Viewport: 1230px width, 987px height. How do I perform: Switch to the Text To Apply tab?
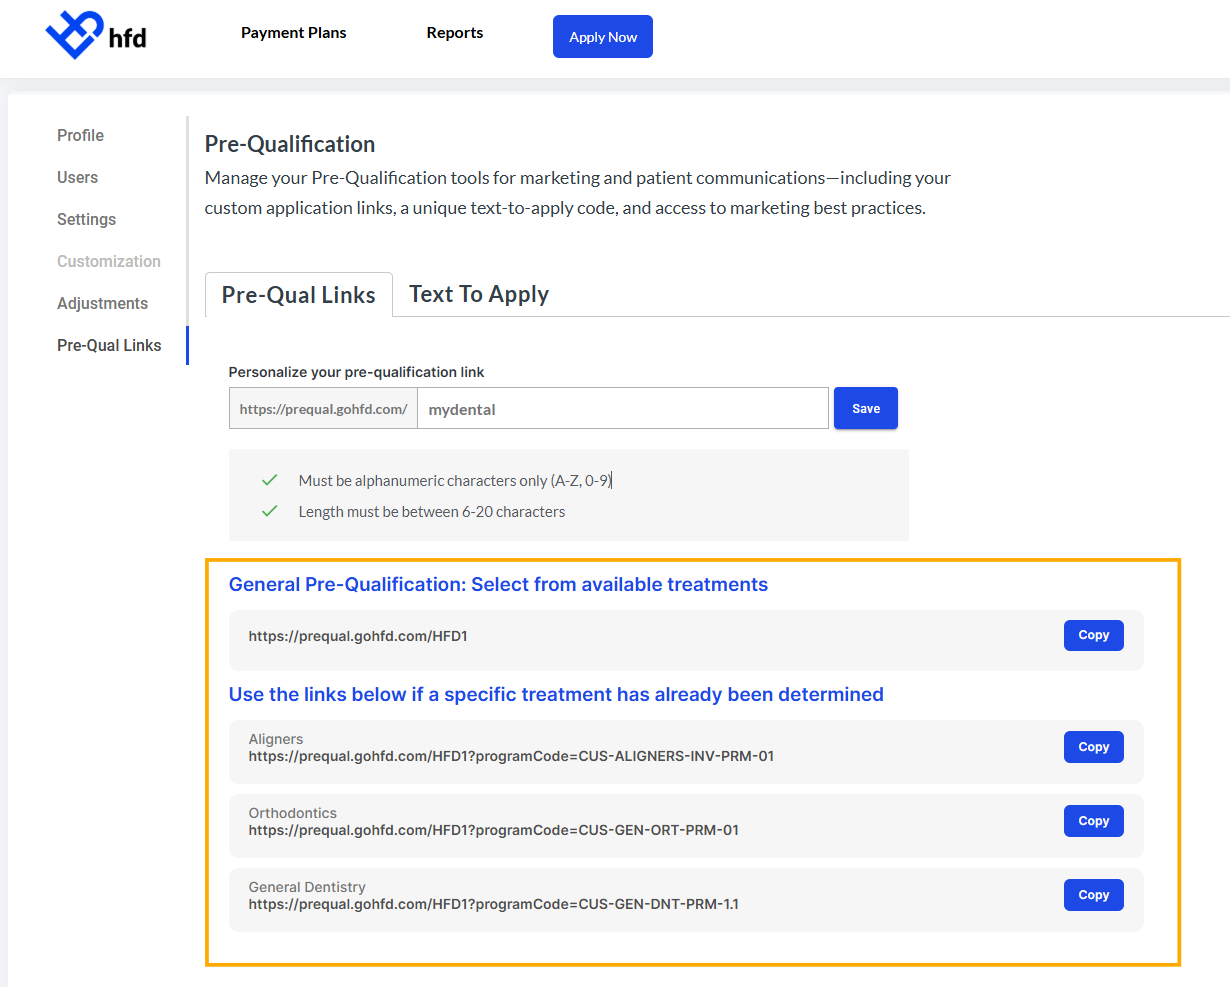[479, 294]
